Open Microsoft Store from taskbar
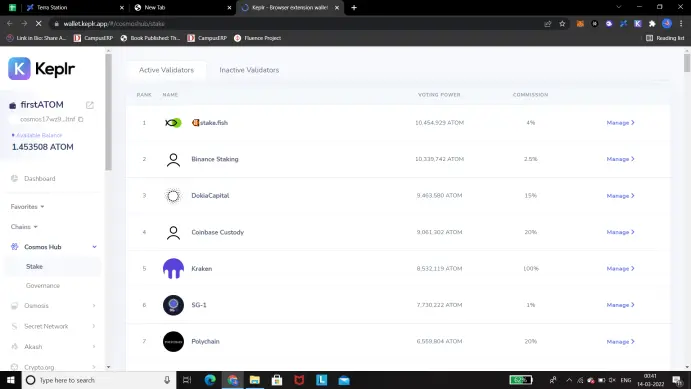691x389 pixels. (x=277, y=380)
